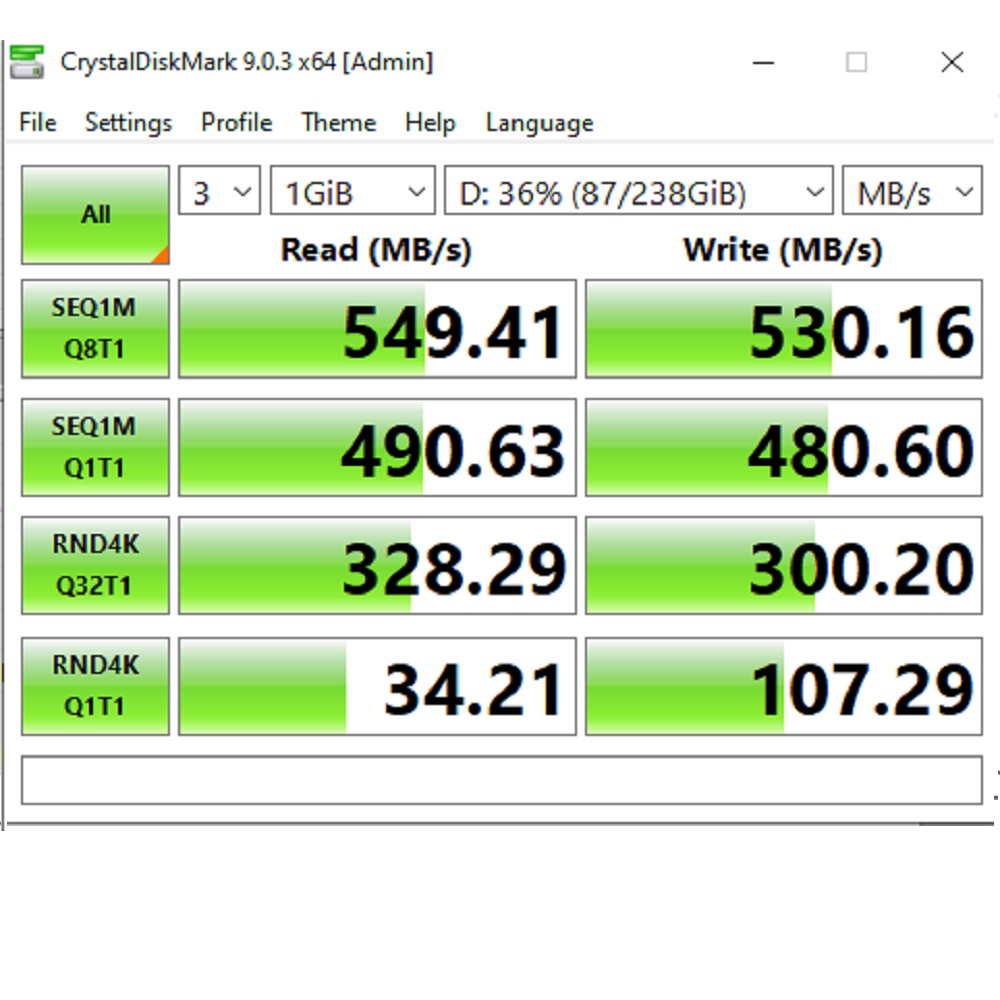Open the Help menu
Screen dimensions: 1000x1000
430,122
